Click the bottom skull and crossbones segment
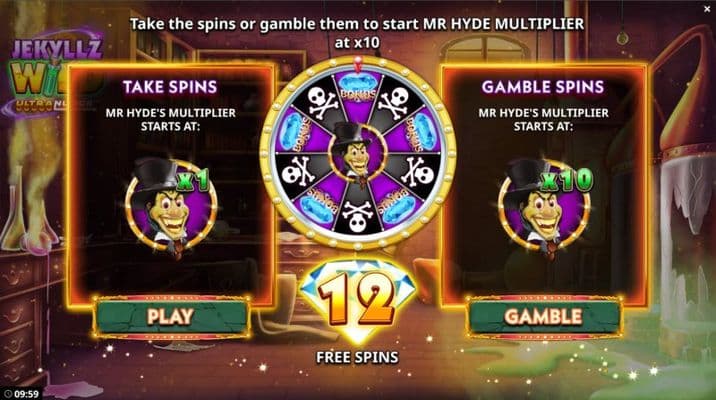 pos(358,216)
